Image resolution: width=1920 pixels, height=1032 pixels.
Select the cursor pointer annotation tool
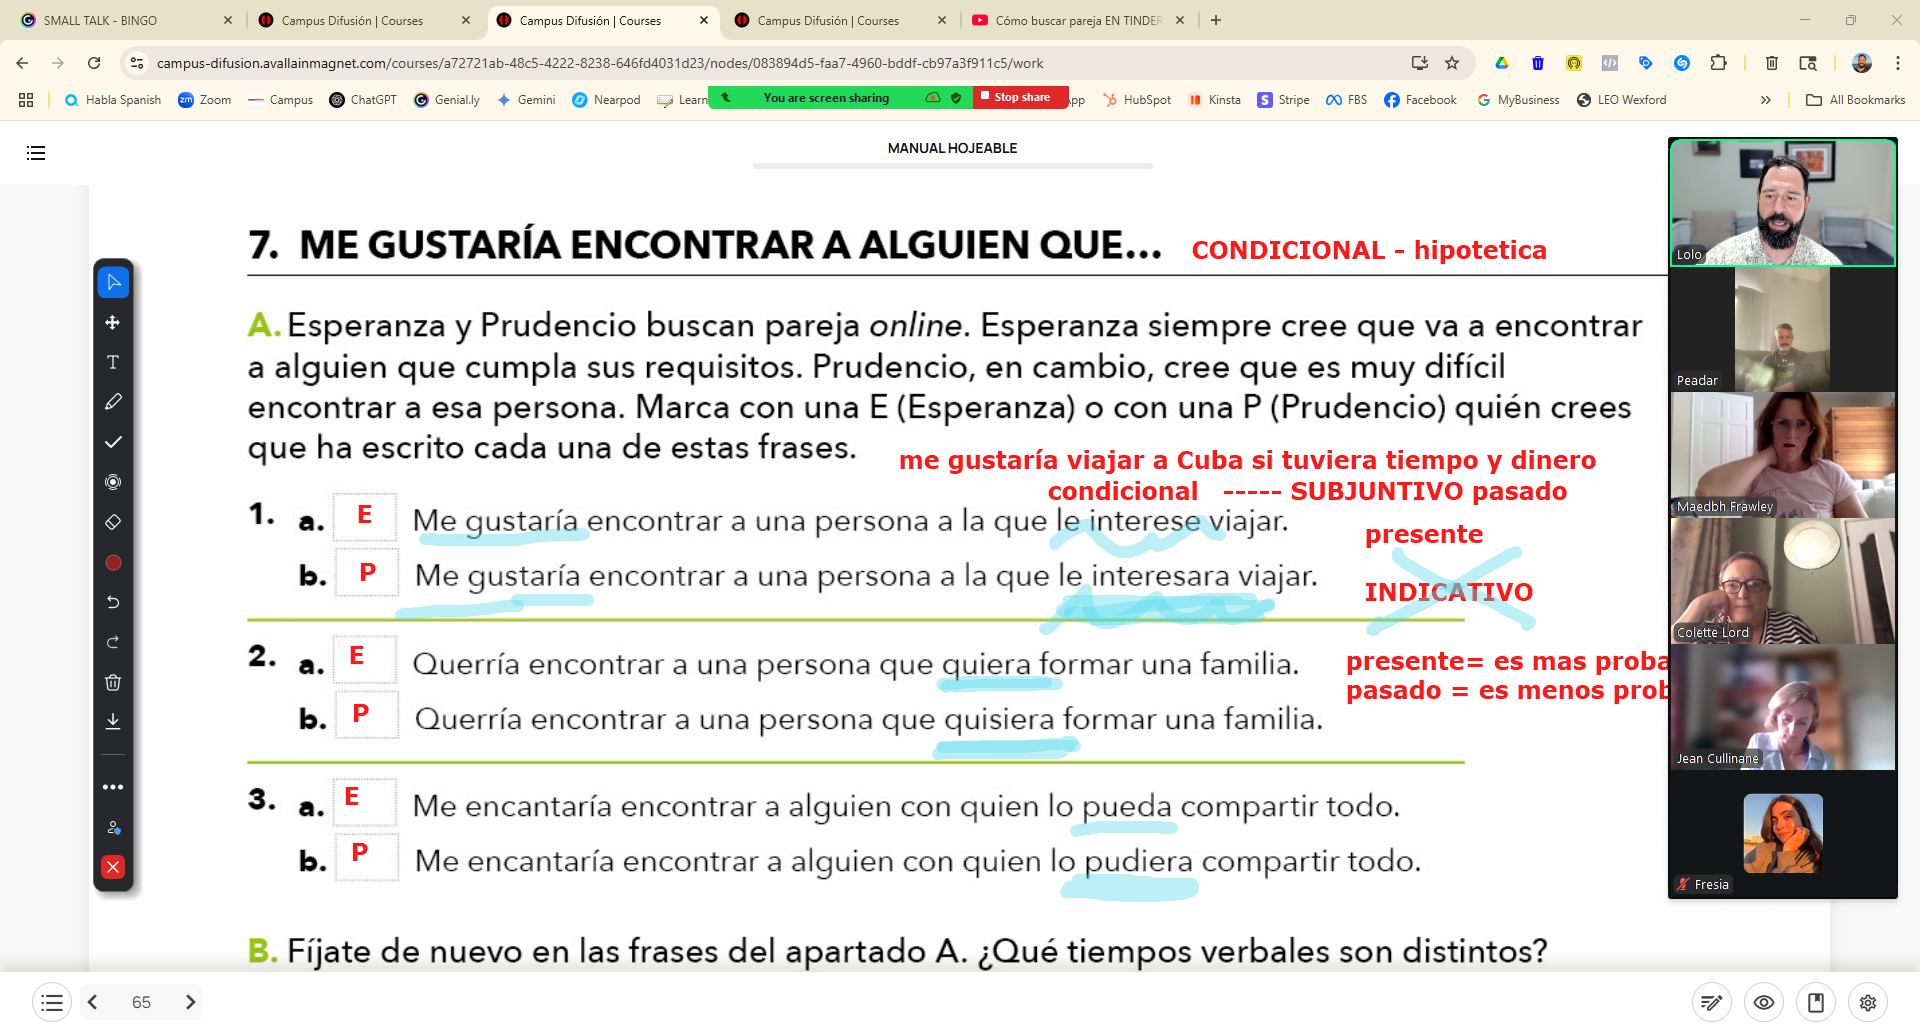point(113,282)
